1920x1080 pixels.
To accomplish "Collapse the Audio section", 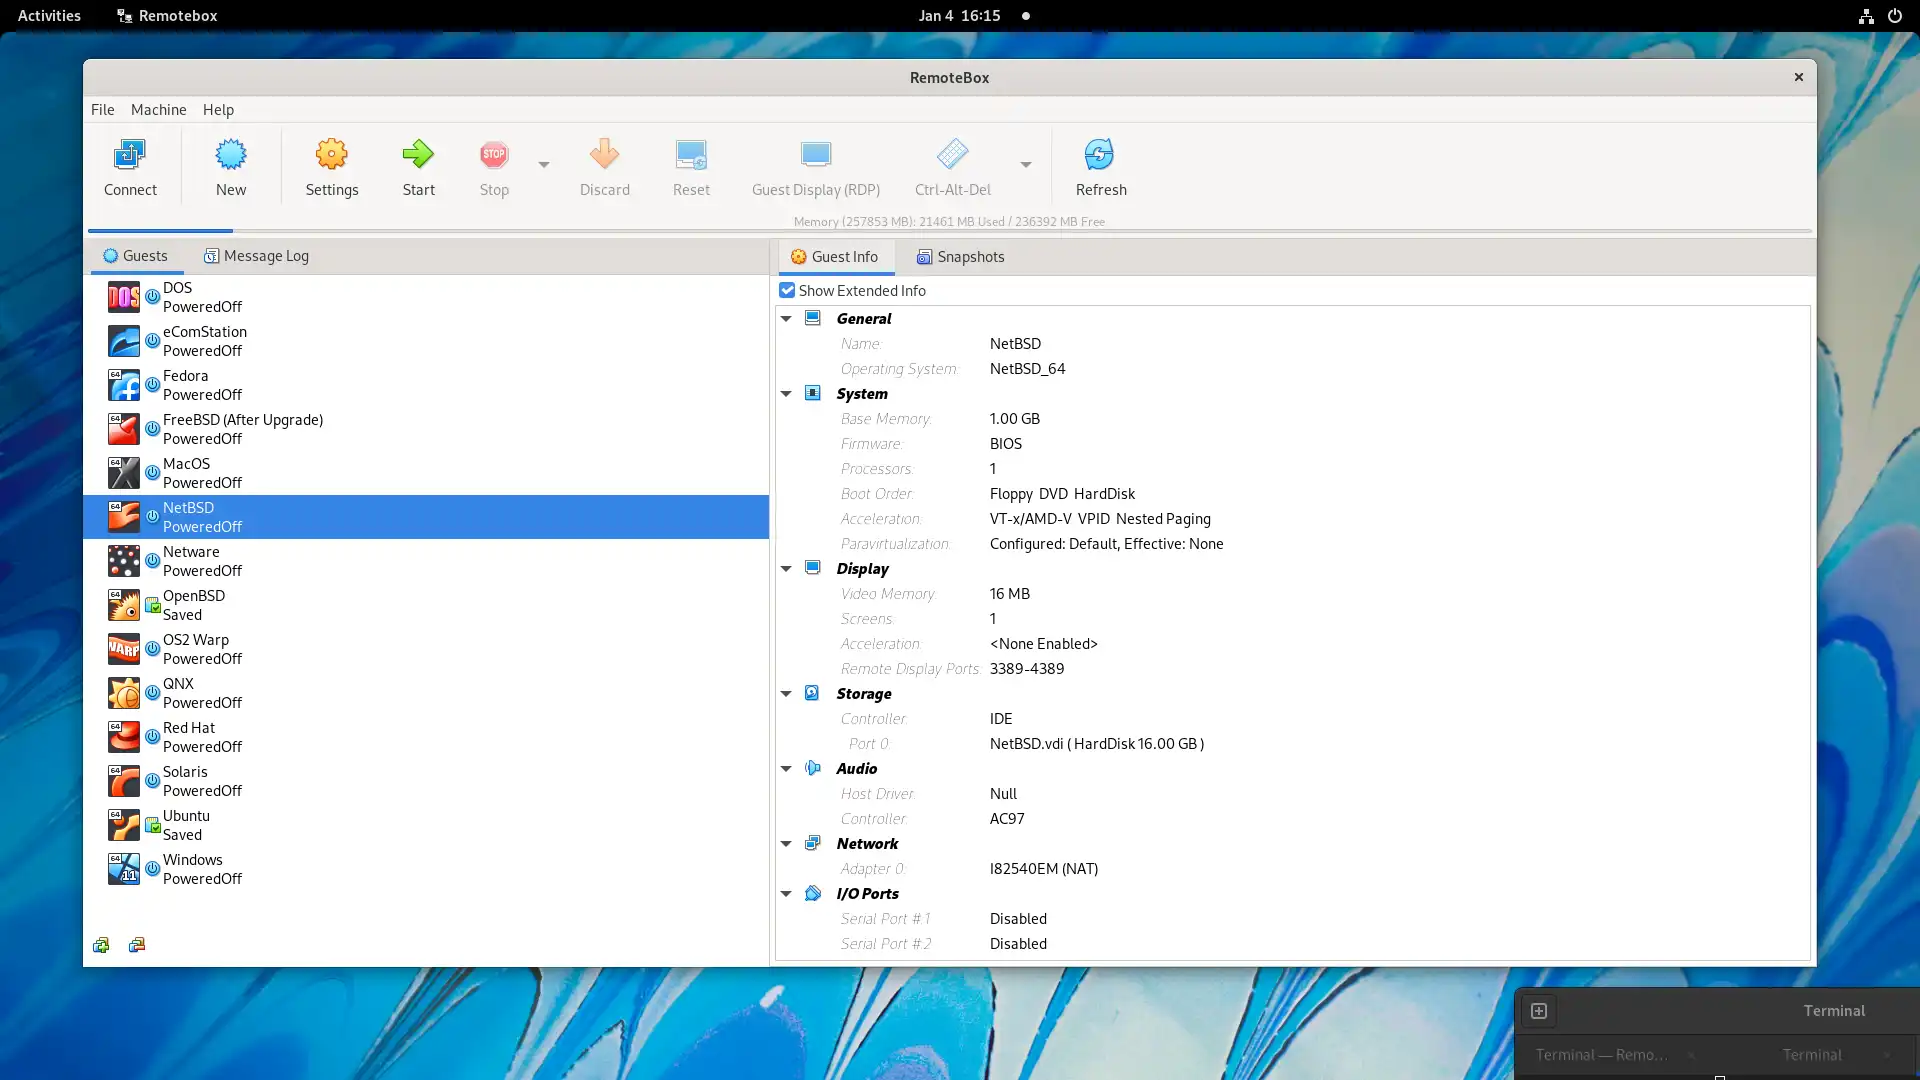I will [x=786, y=769].
